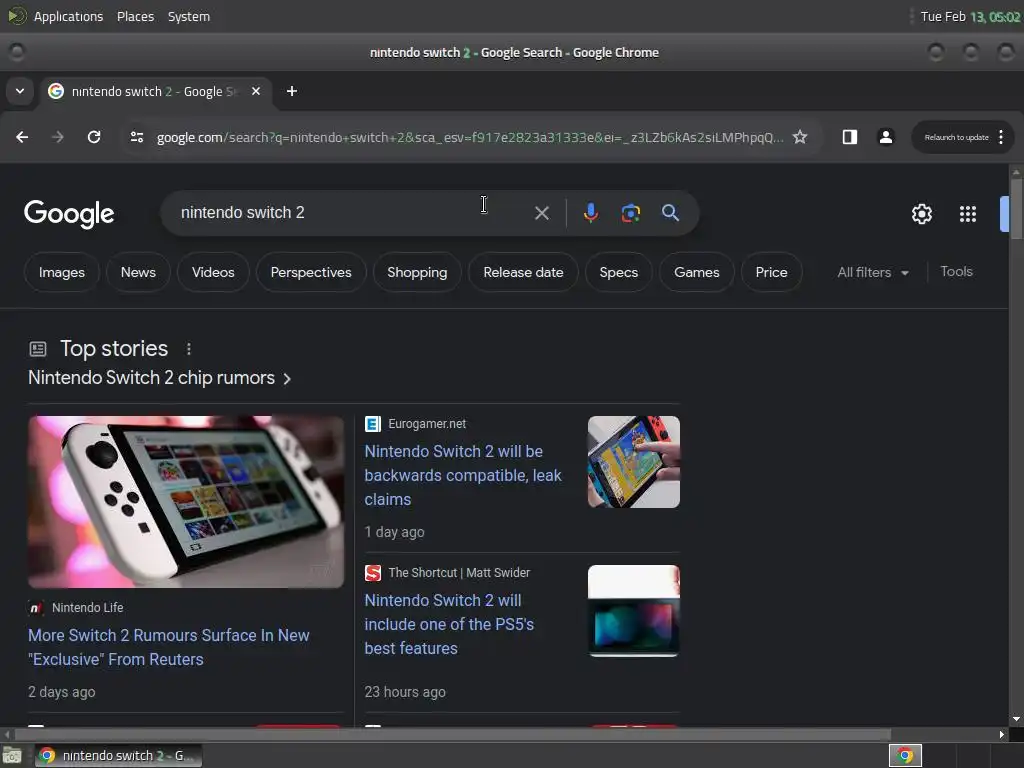Screen dimensions: 1024x768
Task: Click the Eurogamer.net favicon icon
Action: pyautogui.click(x=373, y=424)
